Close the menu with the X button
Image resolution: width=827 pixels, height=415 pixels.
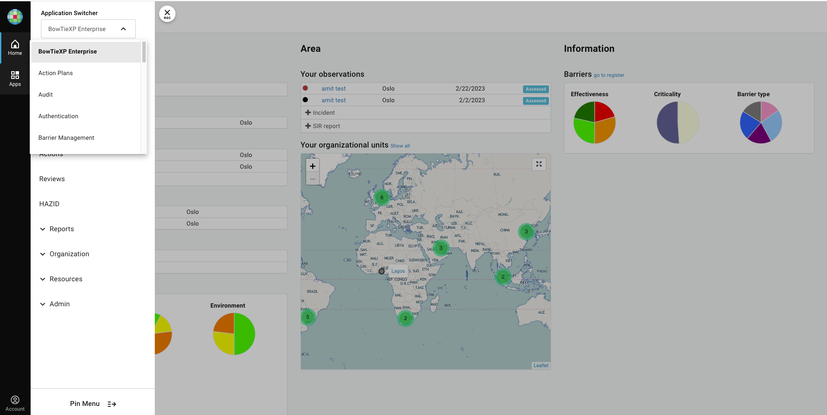tap(167, 14)
